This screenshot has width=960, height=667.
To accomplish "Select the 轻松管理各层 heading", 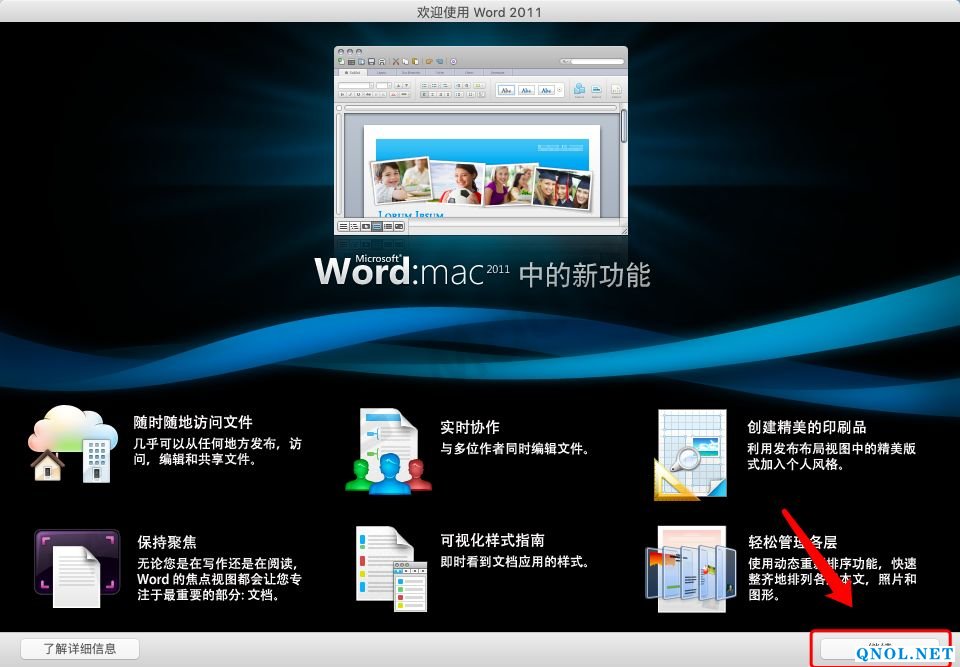I will click(x=792, y=542).
